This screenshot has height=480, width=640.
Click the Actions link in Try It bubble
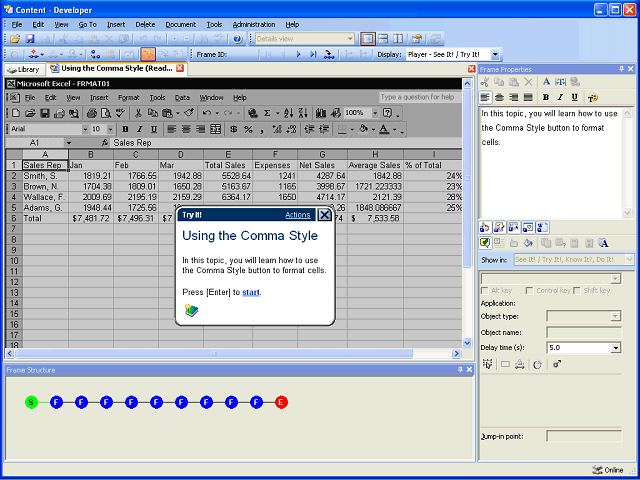coord(298,215)
